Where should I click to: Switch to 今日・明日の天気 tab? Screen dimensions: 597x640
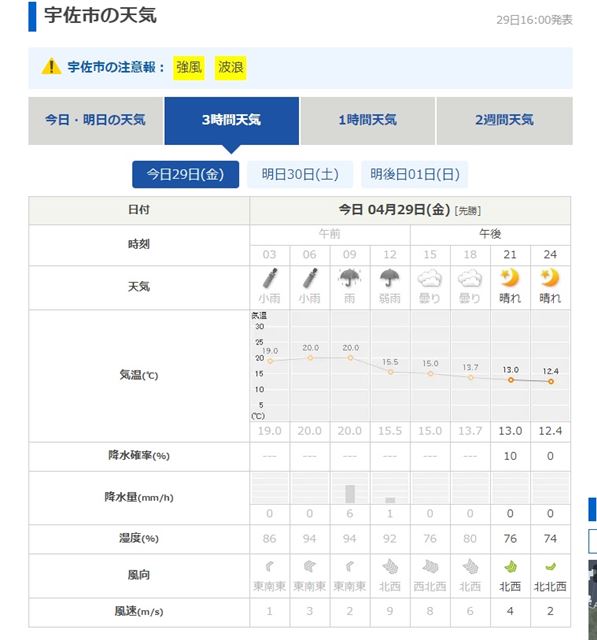coord(95,120)
